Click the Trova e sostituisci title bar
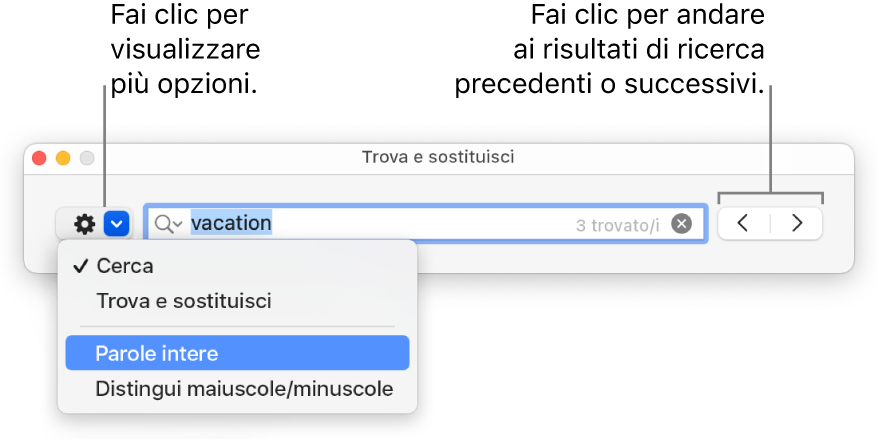880x439 pixels. click(x=438, y=158)
